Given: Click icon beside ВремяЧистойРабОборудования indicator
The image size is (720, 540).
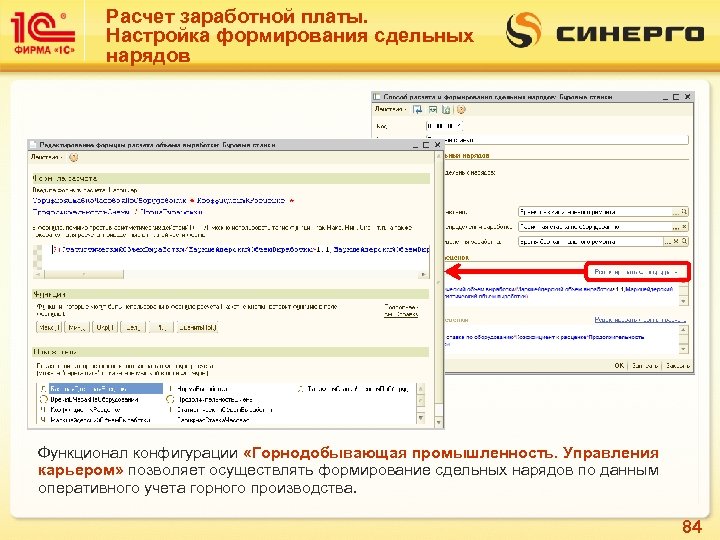Looking at the screenshot, I should point(44,399).
